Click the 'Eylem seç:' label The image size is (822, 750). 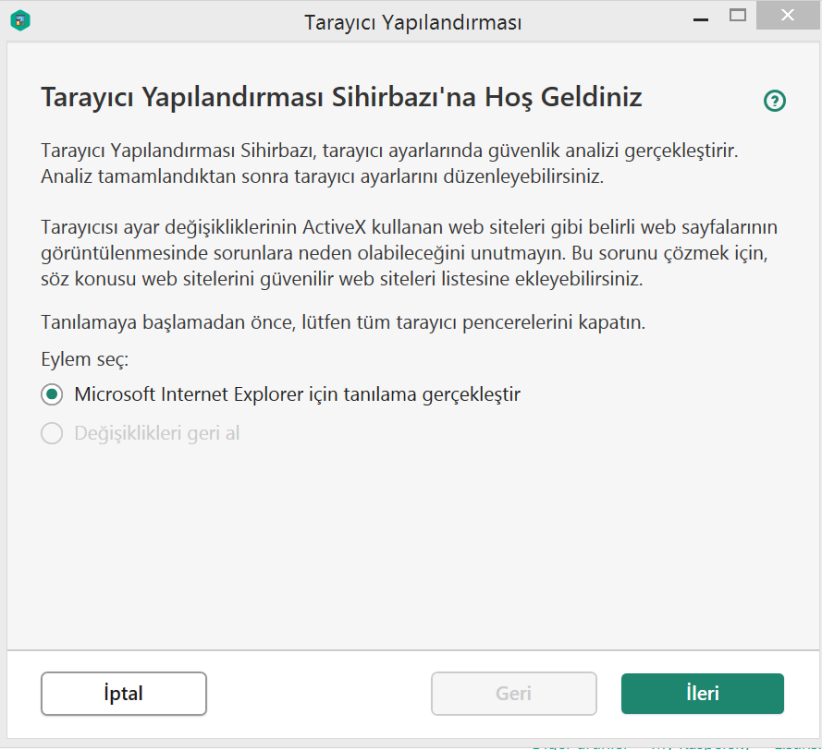point(85,360)
